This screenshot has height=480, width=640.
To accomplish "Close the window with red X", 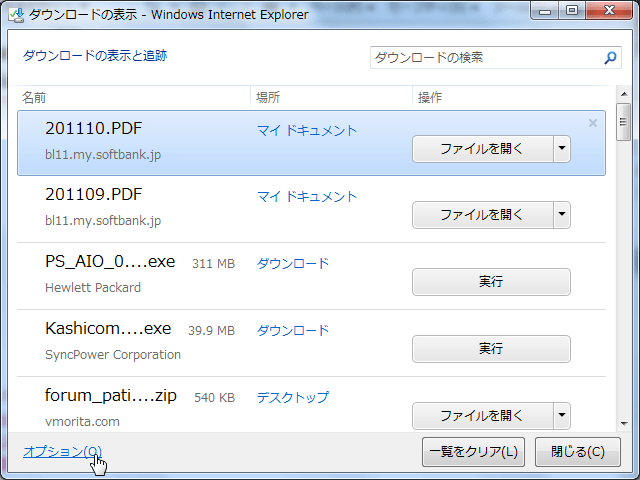I will click(x=609, y=11).
